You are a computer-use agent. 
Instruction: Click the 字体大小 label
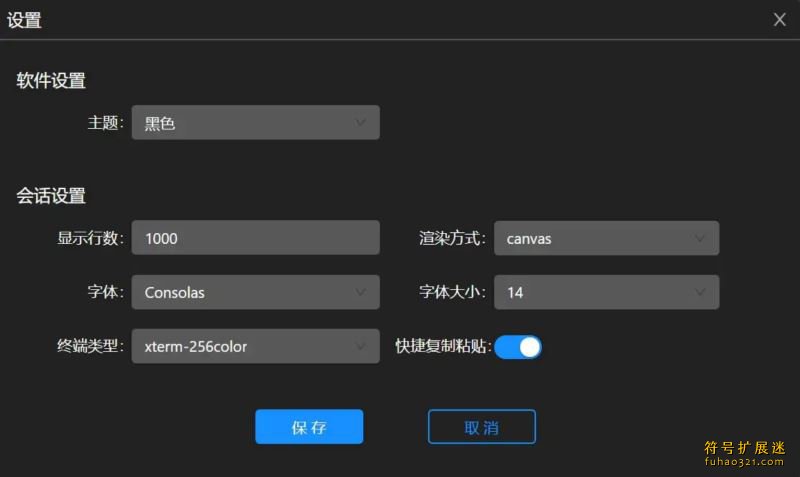[x=452, y=292]
